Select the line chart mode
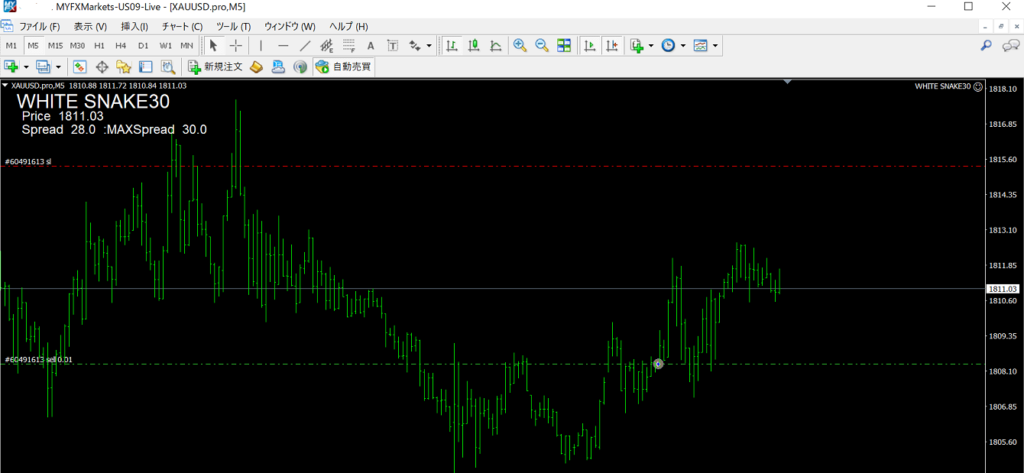Viewport: 1024px width, 473px height. (x=496, y=46)
